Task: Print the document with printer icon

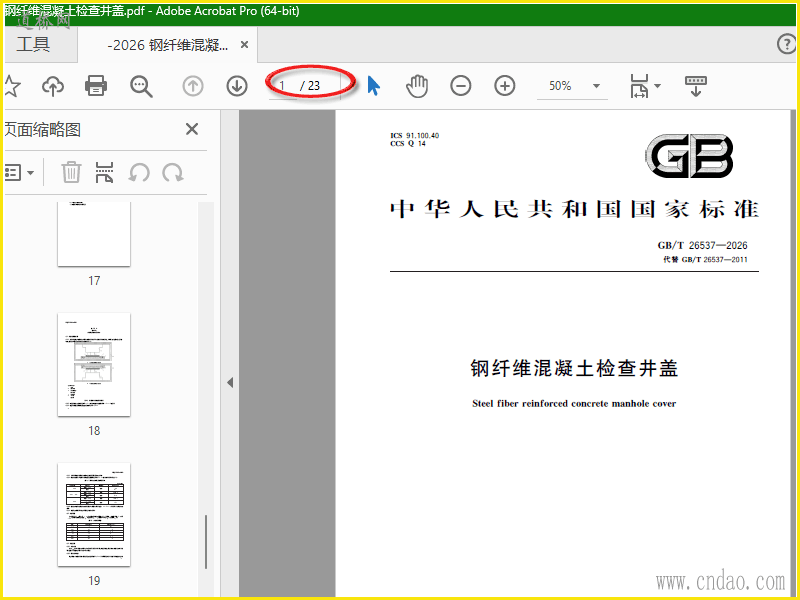Action: (x=96, y=86)
